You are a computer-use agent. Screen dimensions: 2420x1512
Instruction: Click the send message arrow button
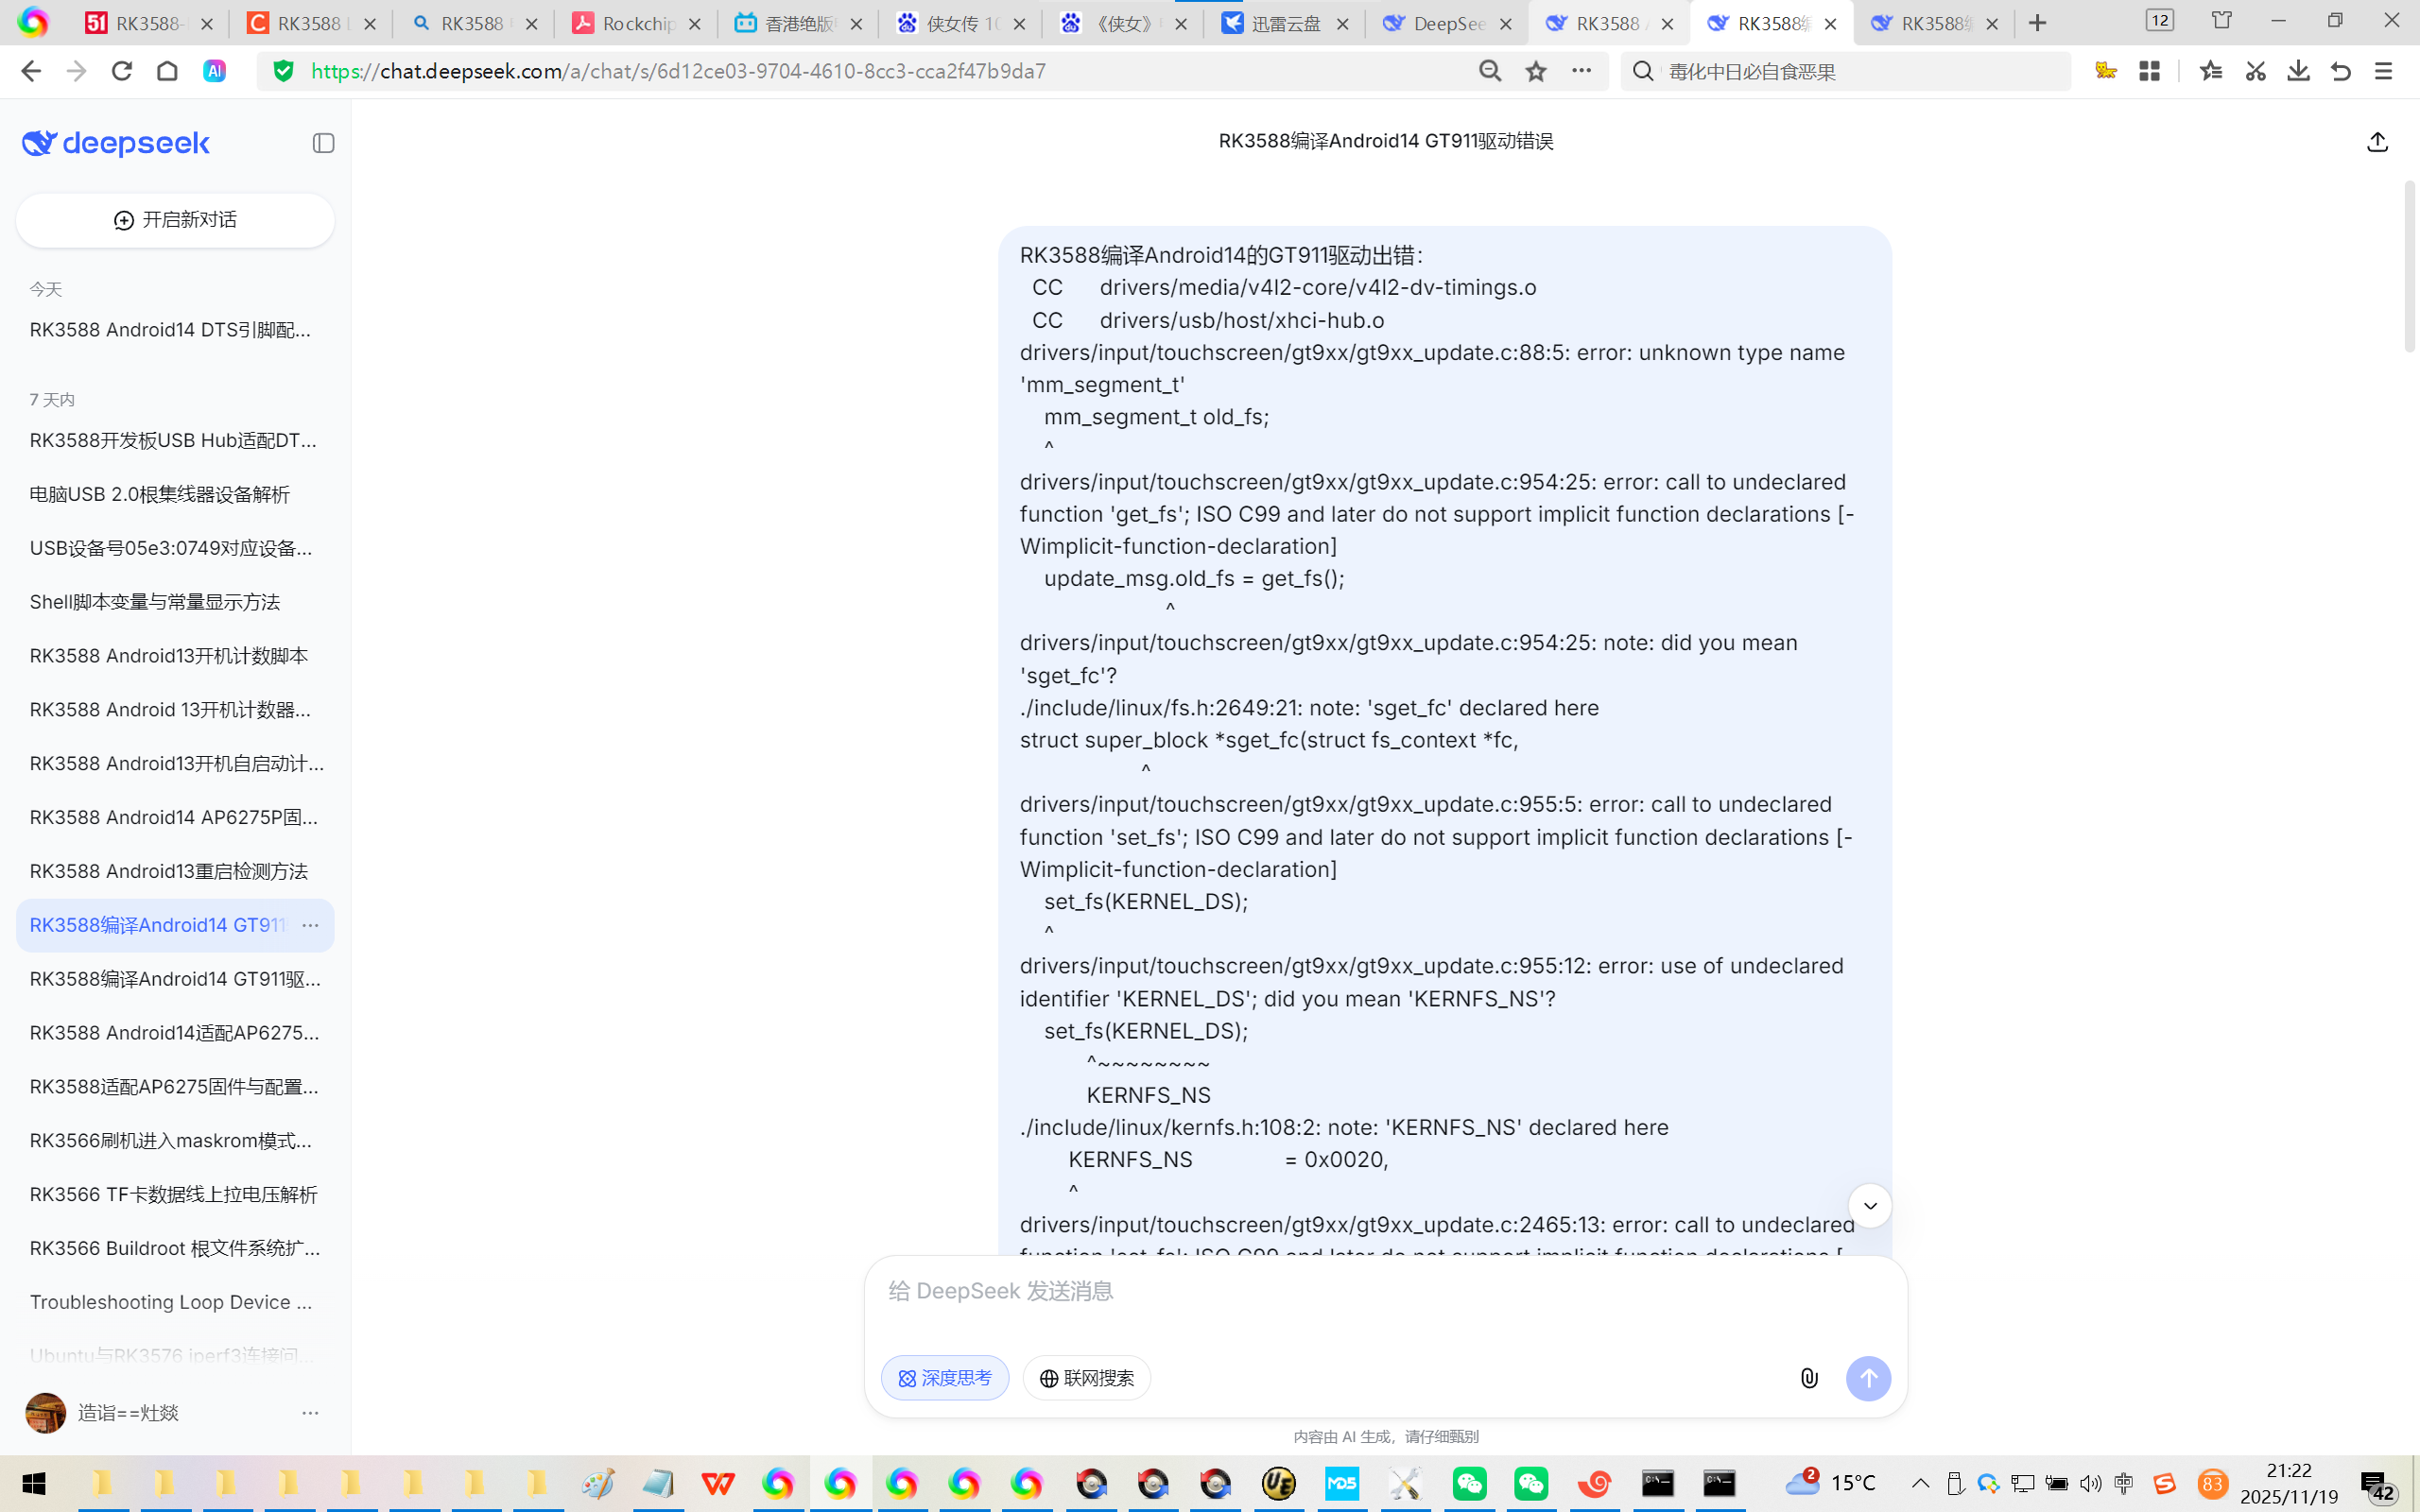[x=1868, y=1378]
